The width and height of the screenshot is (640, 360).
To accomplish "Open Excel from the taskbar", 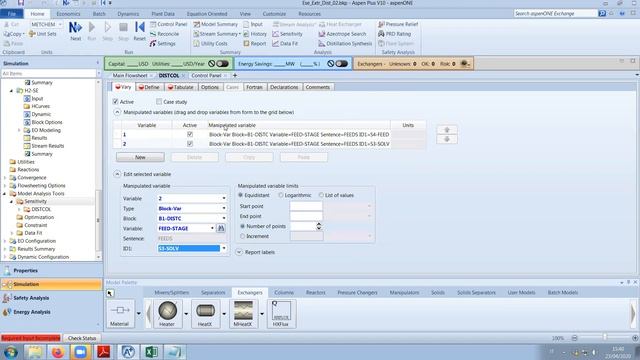I will pos(151,351).
